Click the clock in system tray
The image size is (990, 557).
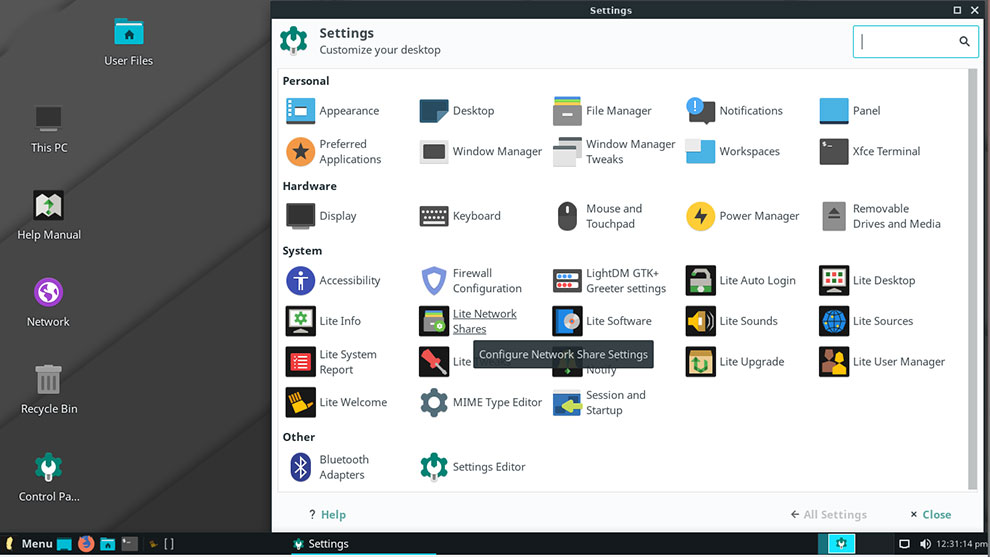pyautogui.click(x=962, y=544)
